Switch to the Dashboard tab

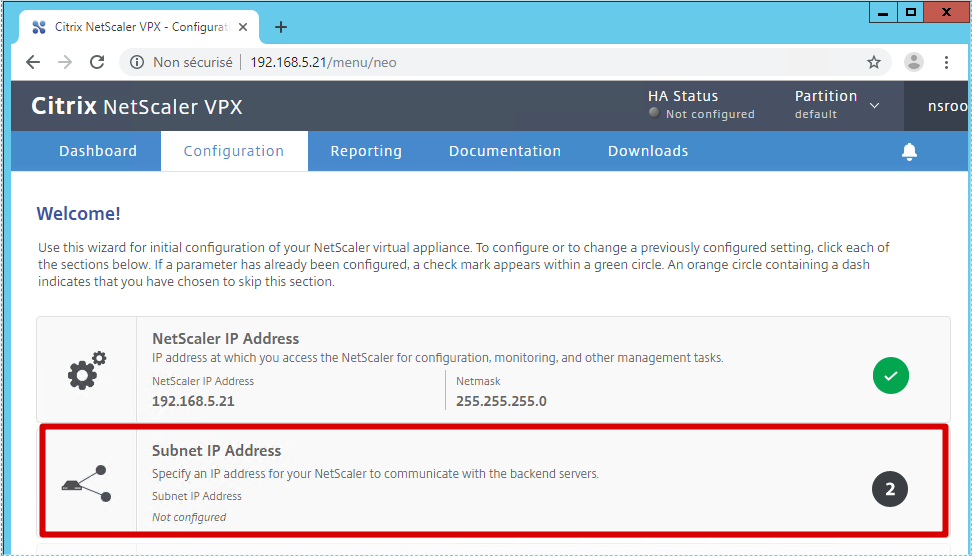[98, 151]
